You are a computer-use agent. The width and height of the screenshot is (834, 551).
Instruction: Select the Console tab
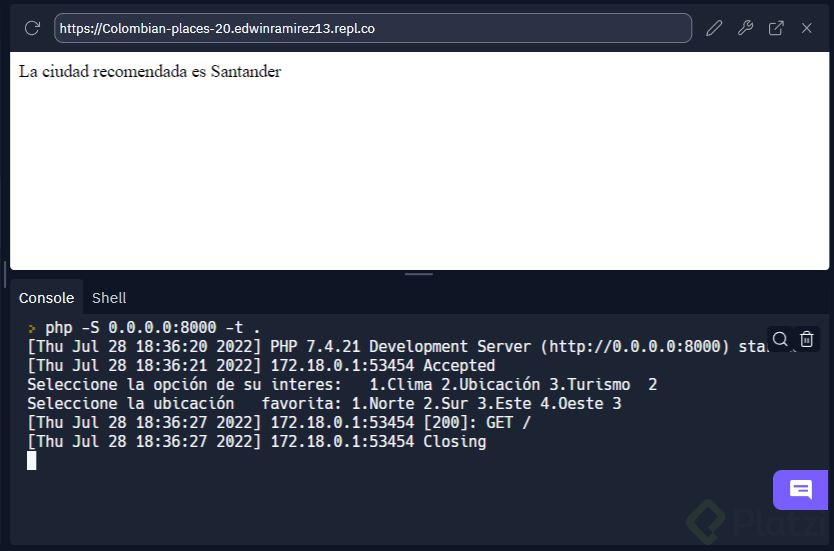46,298
